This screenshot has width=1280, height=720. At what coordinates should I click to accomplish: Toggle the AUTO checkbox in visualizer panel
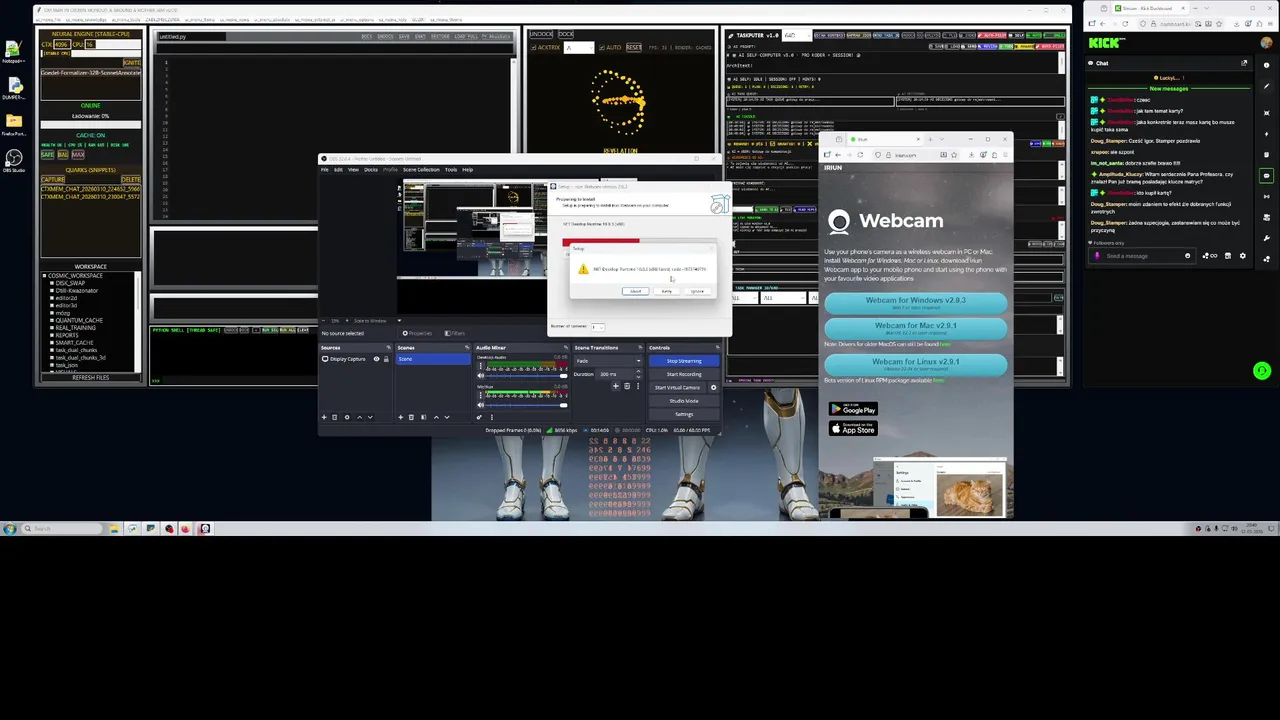(602, 47)
